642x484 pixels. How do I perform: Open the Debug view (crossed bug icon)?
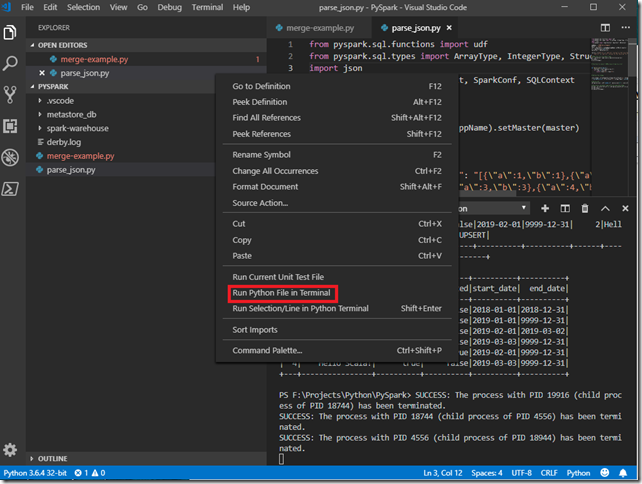pyautogui.click(x=11, y=157)
